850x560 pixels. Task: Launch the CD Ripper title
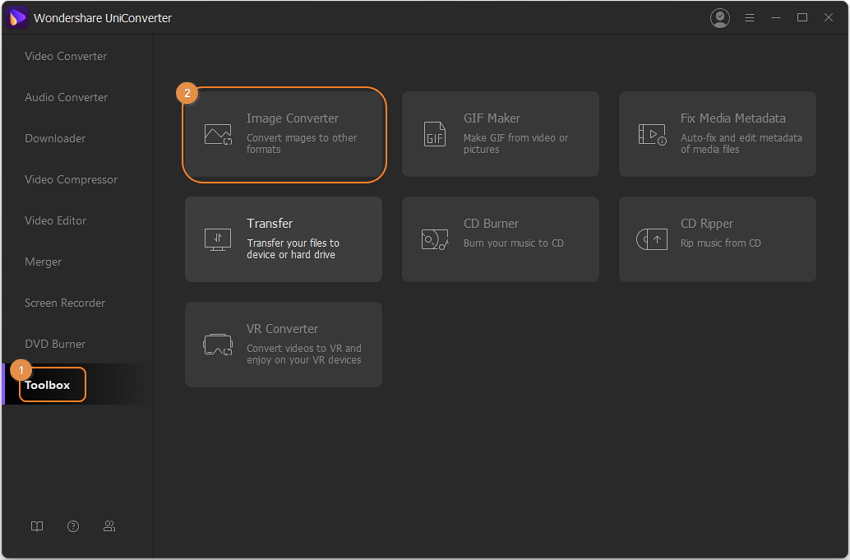click(x=707, y=223)
